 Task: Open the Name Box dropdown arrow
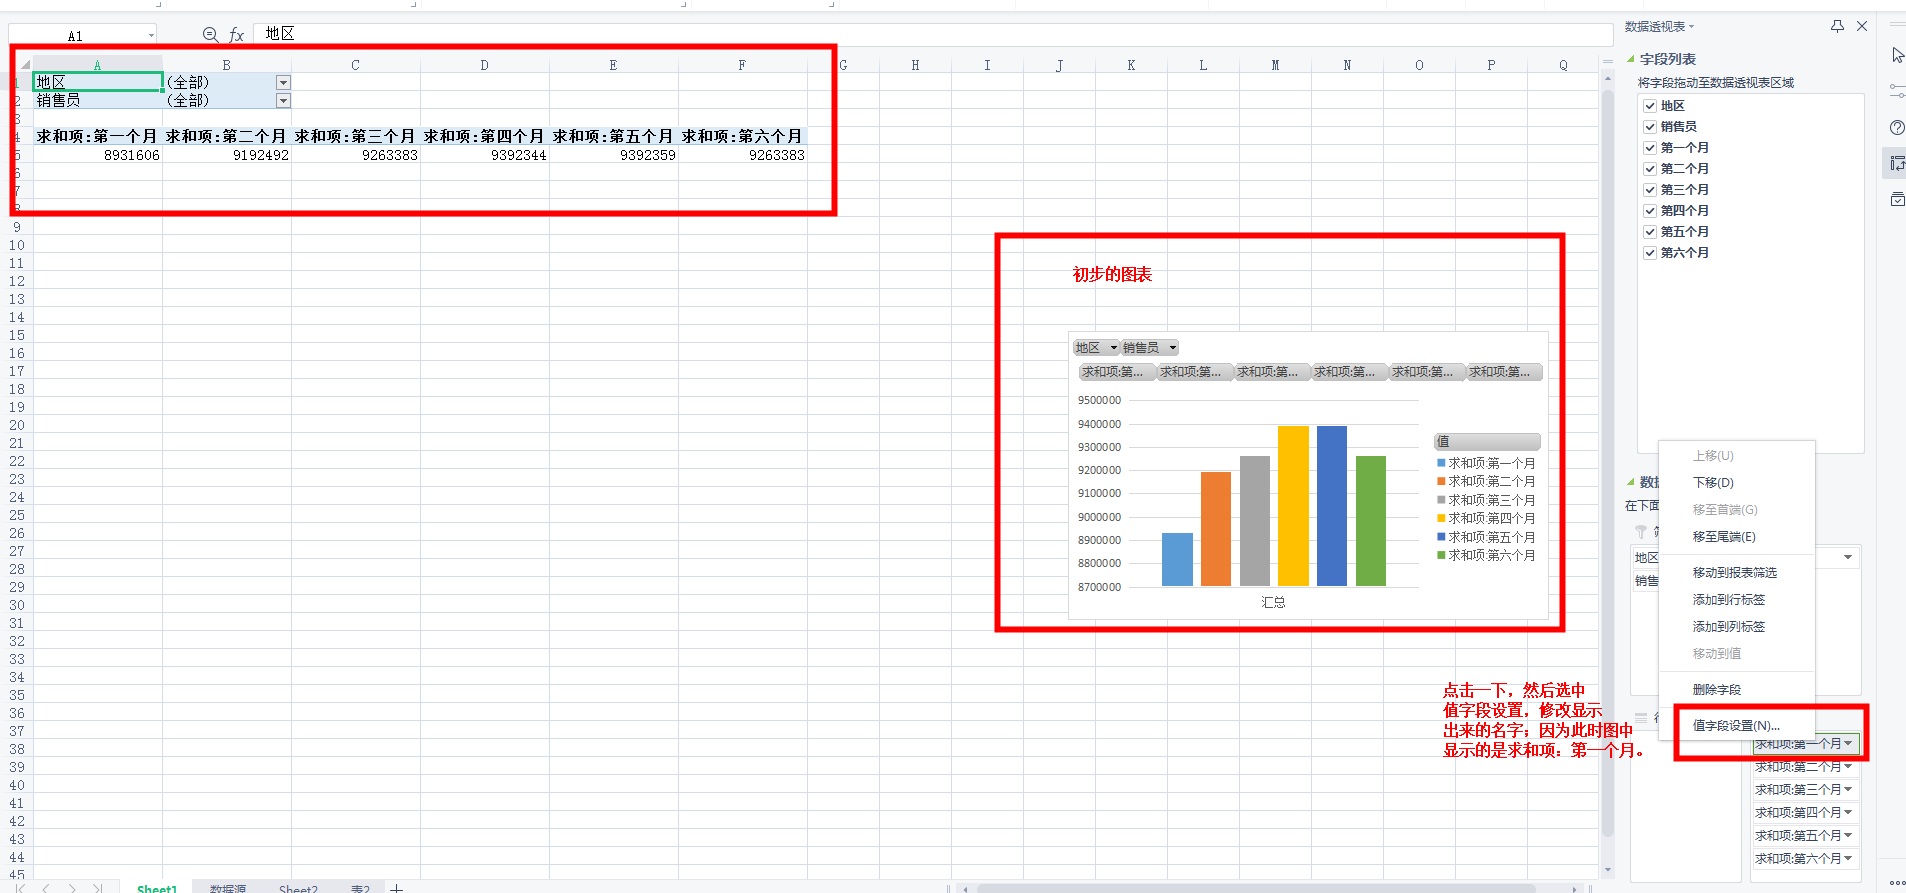(x=151, y=35)
